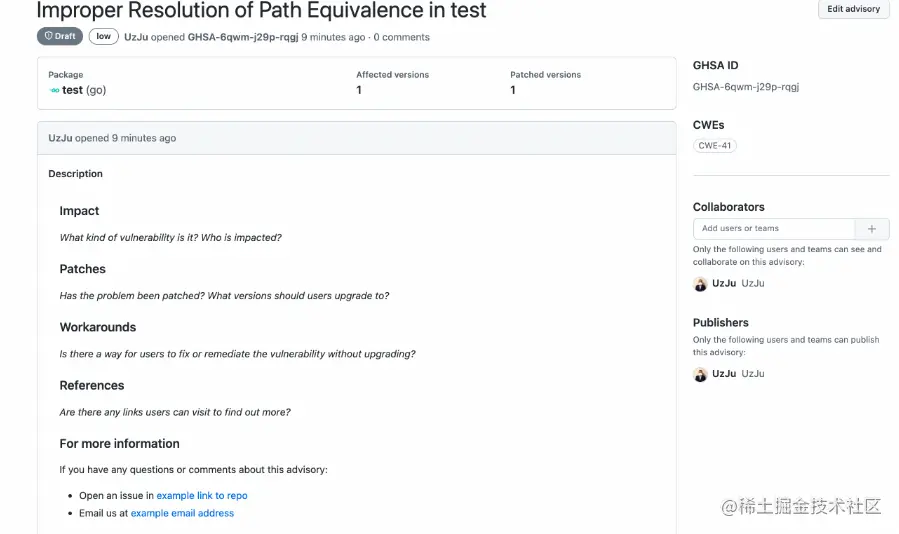Follow the example link to repo
The image size is (899, 534).
click(x=201, y=496)
